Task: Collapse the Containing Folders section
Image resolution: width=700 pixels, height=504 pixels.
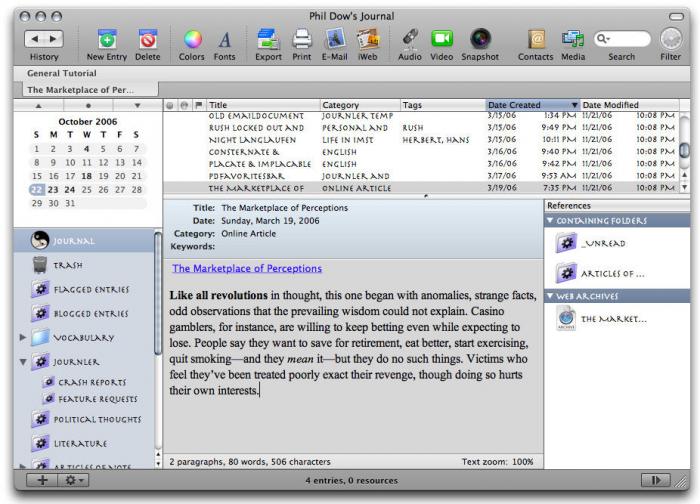Action: [550, 221]
